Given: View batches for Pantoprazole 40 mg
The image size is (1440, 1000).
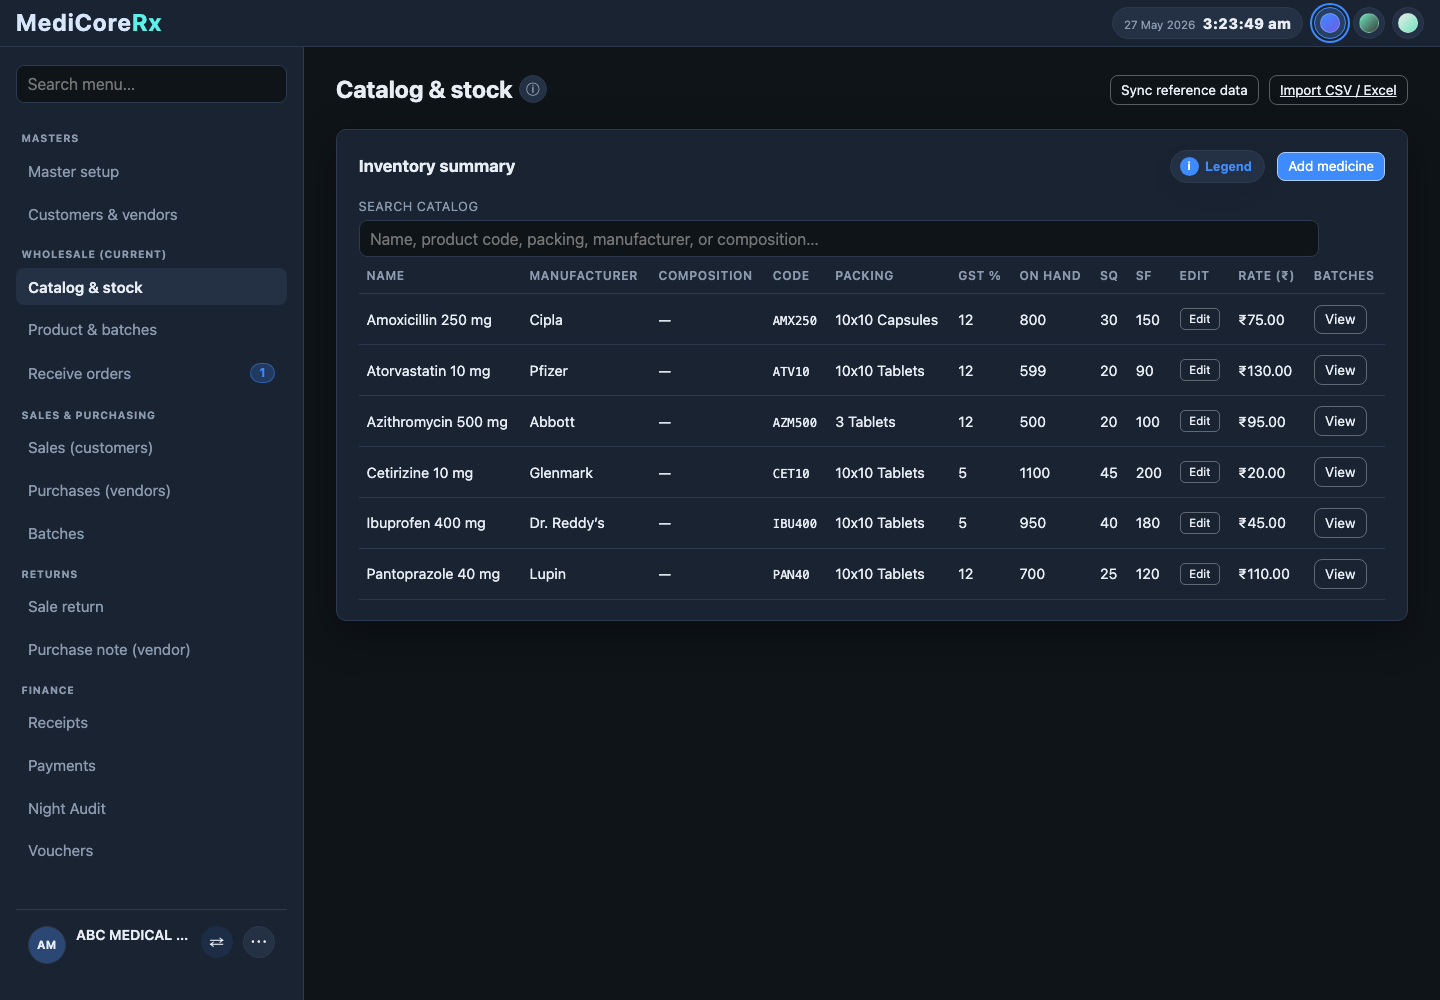Looking at the screenshot, I should pyautogui.click(x=1340, y=574).
